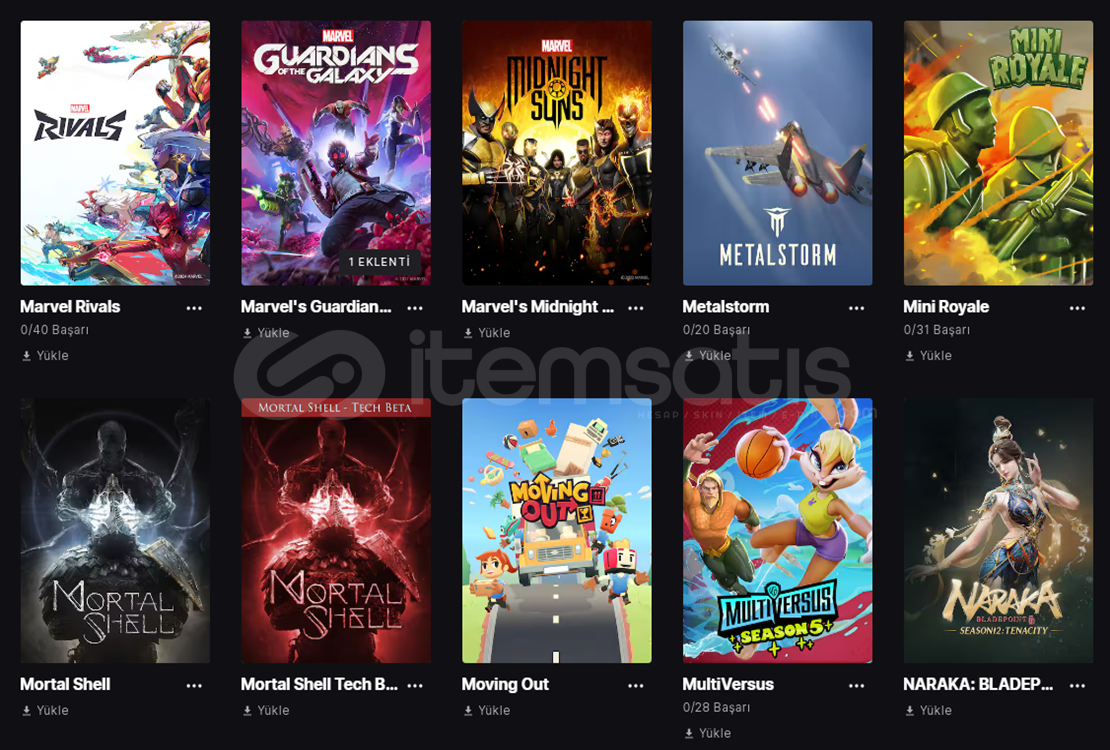The height and width of the screenshot is (750, 1110).
Task: Expand the options for Marvel's Guardians of the Galaxy
Action: [x=415, y=308]
